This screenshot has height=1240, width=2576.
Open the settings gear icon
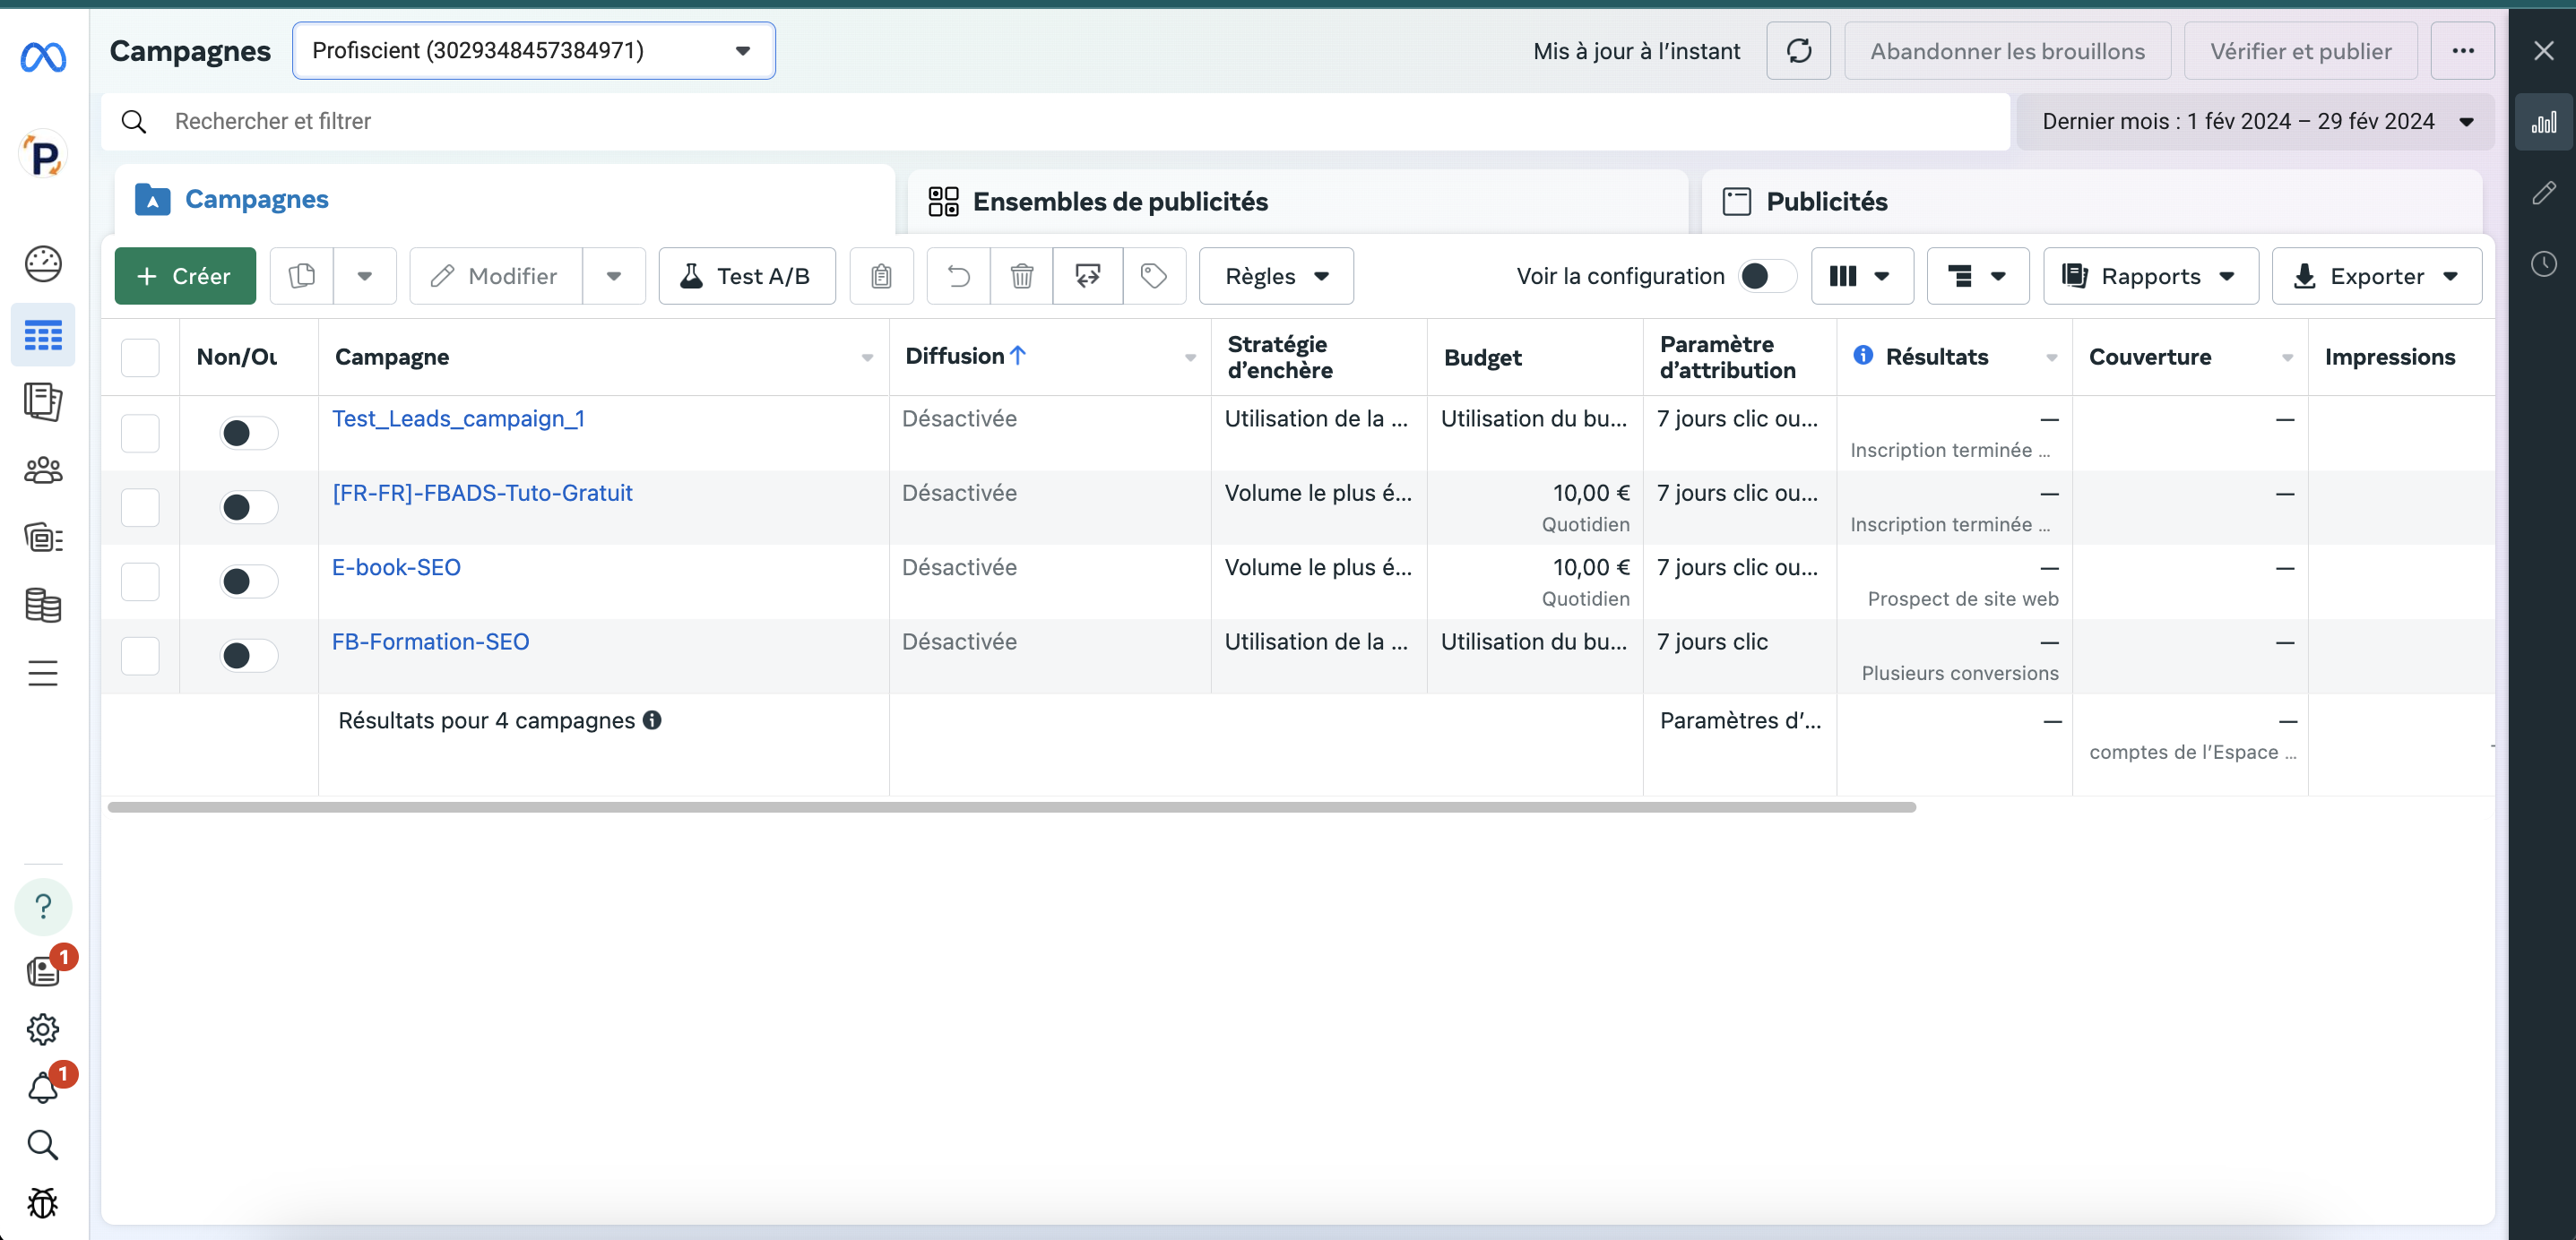pyautogui.click(x=43, y=1029)
